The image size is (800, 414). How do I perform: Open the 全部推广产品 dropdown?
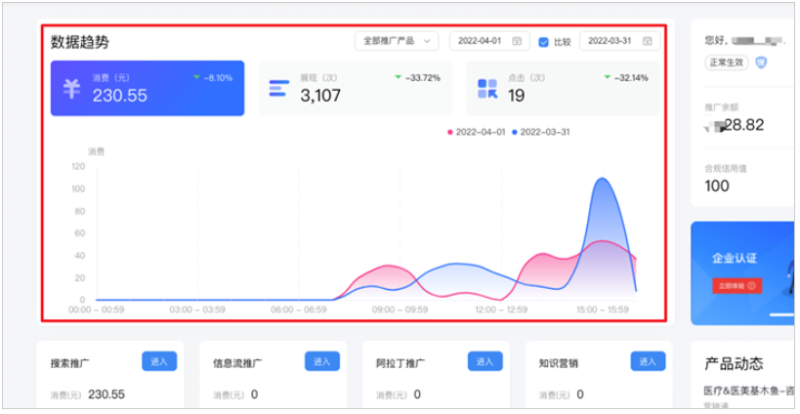coord(396,41)
